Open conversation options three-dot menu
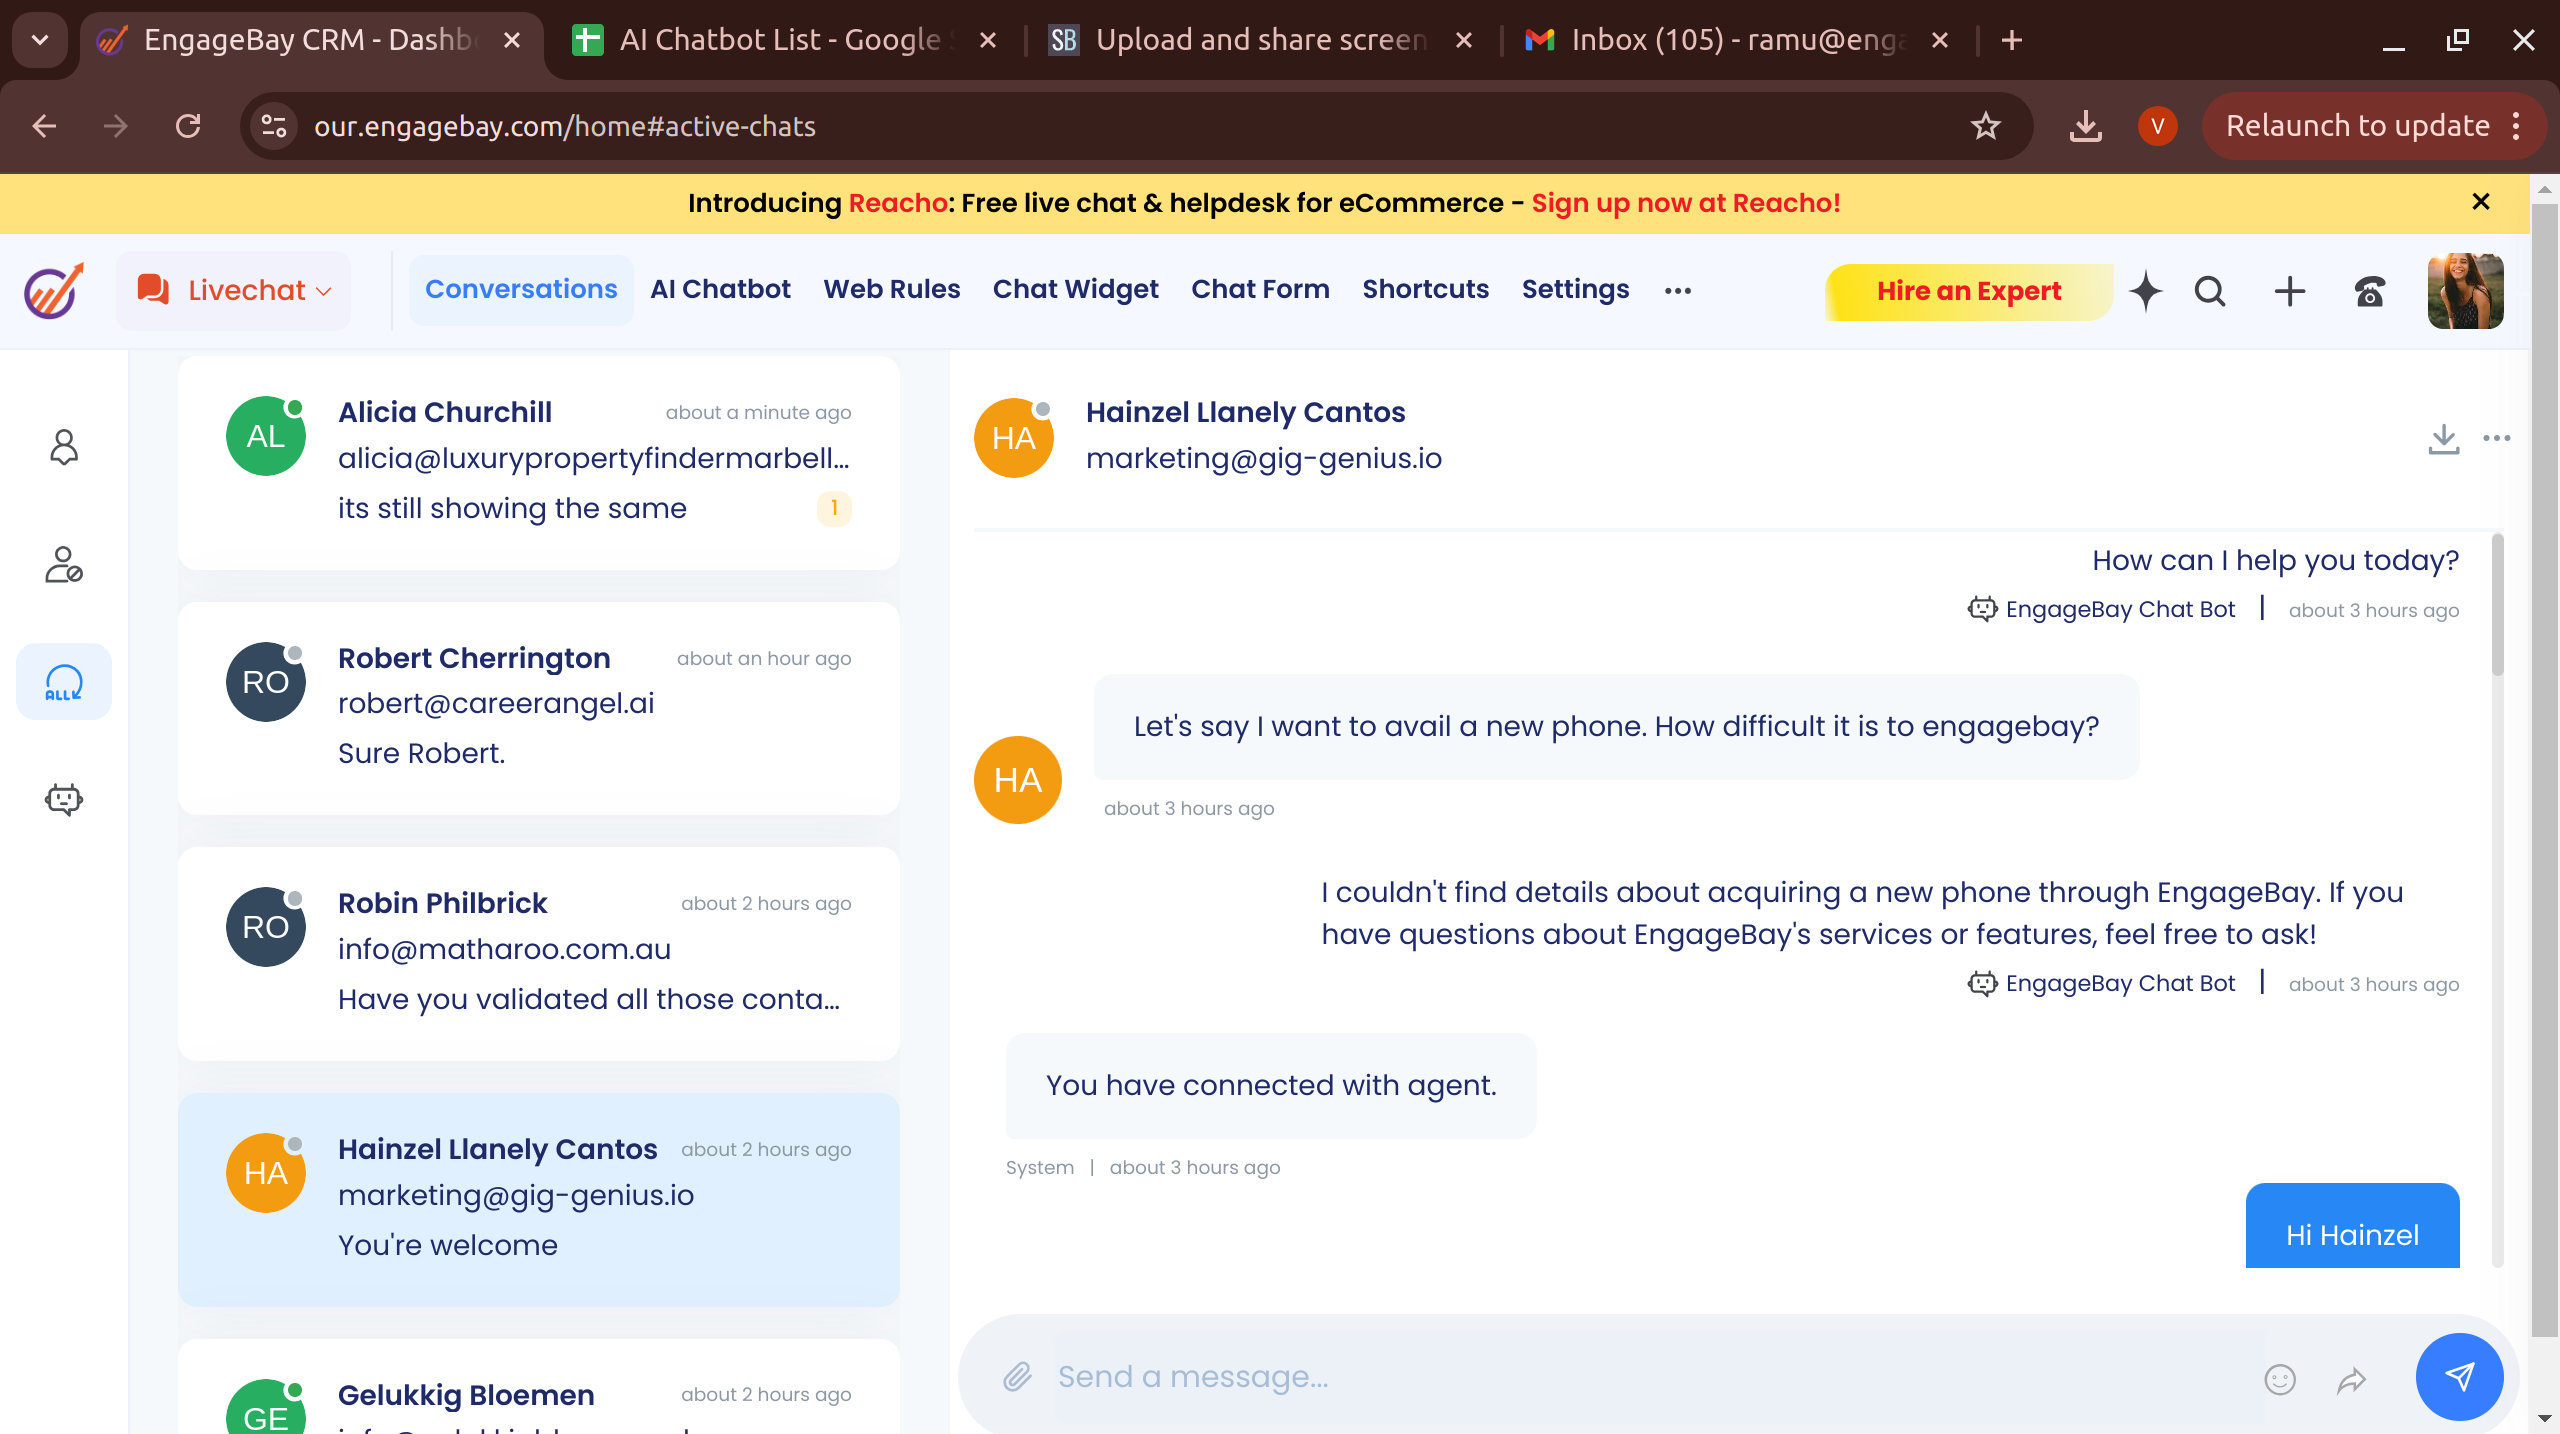2560x1434 pixels. pyautogui.click(x=2496, y=438)
